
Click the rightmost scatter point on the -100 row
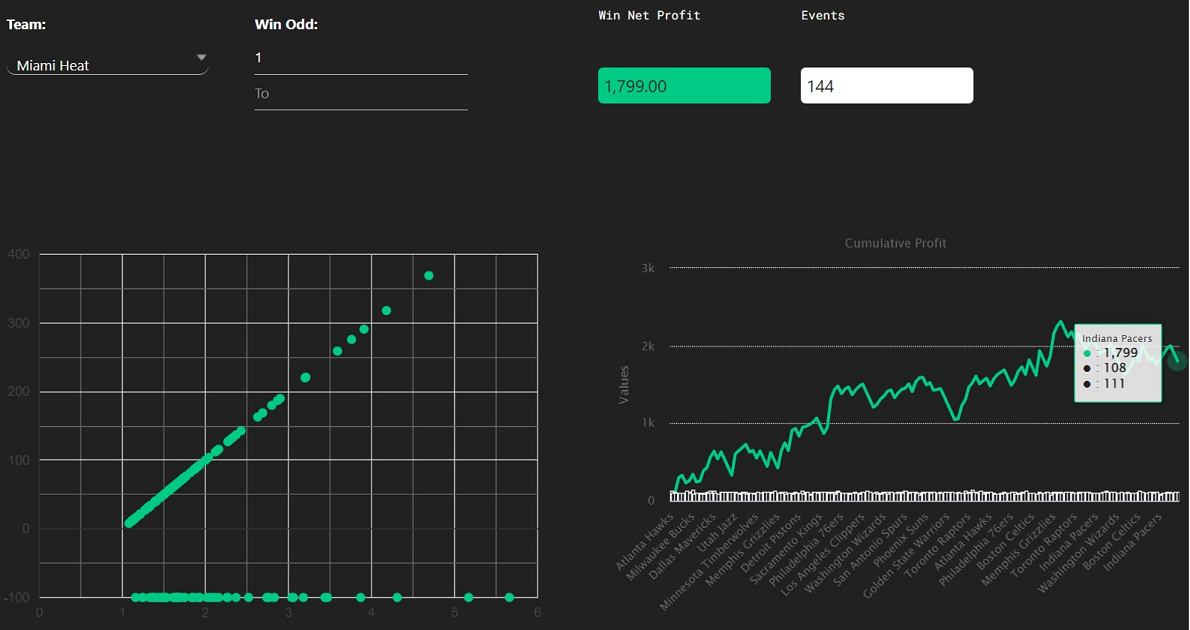pyautogui.click(x=509, y=597)
